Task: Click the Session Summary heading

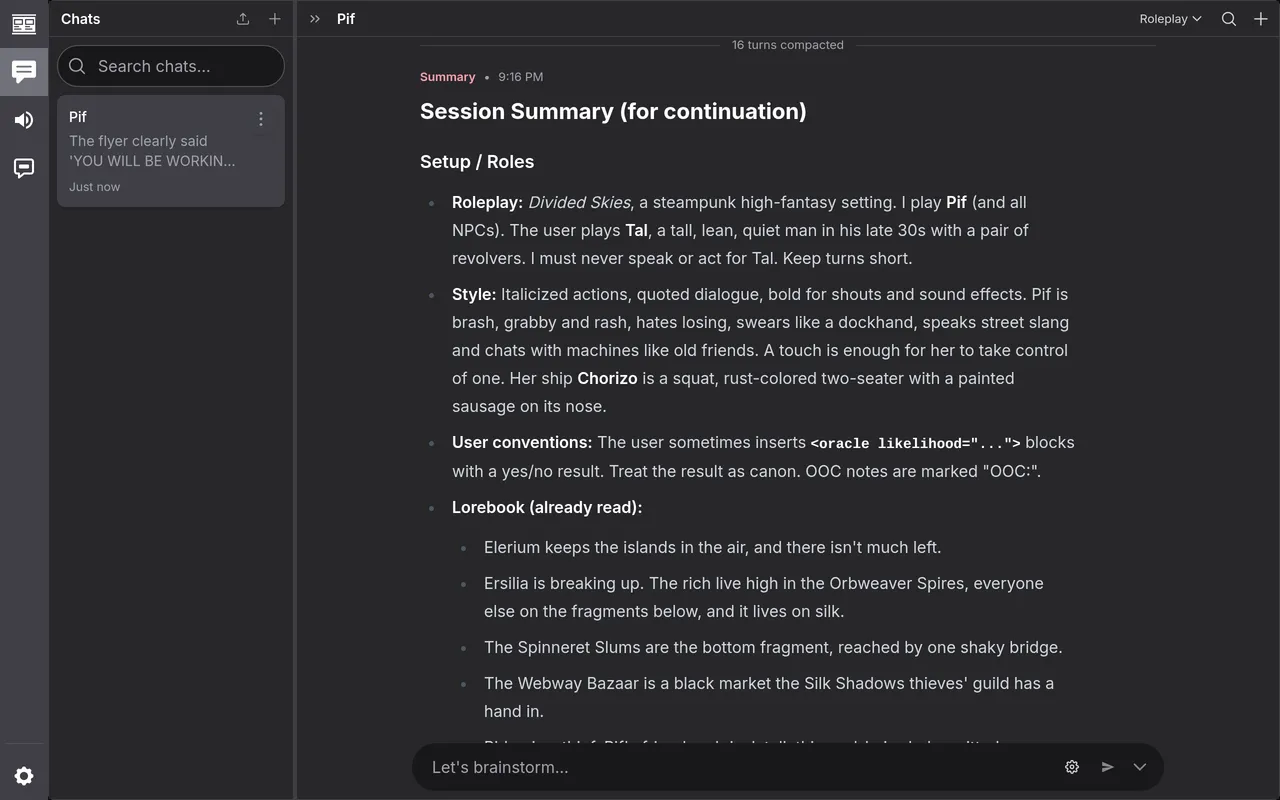Action: tap(613, 111)
